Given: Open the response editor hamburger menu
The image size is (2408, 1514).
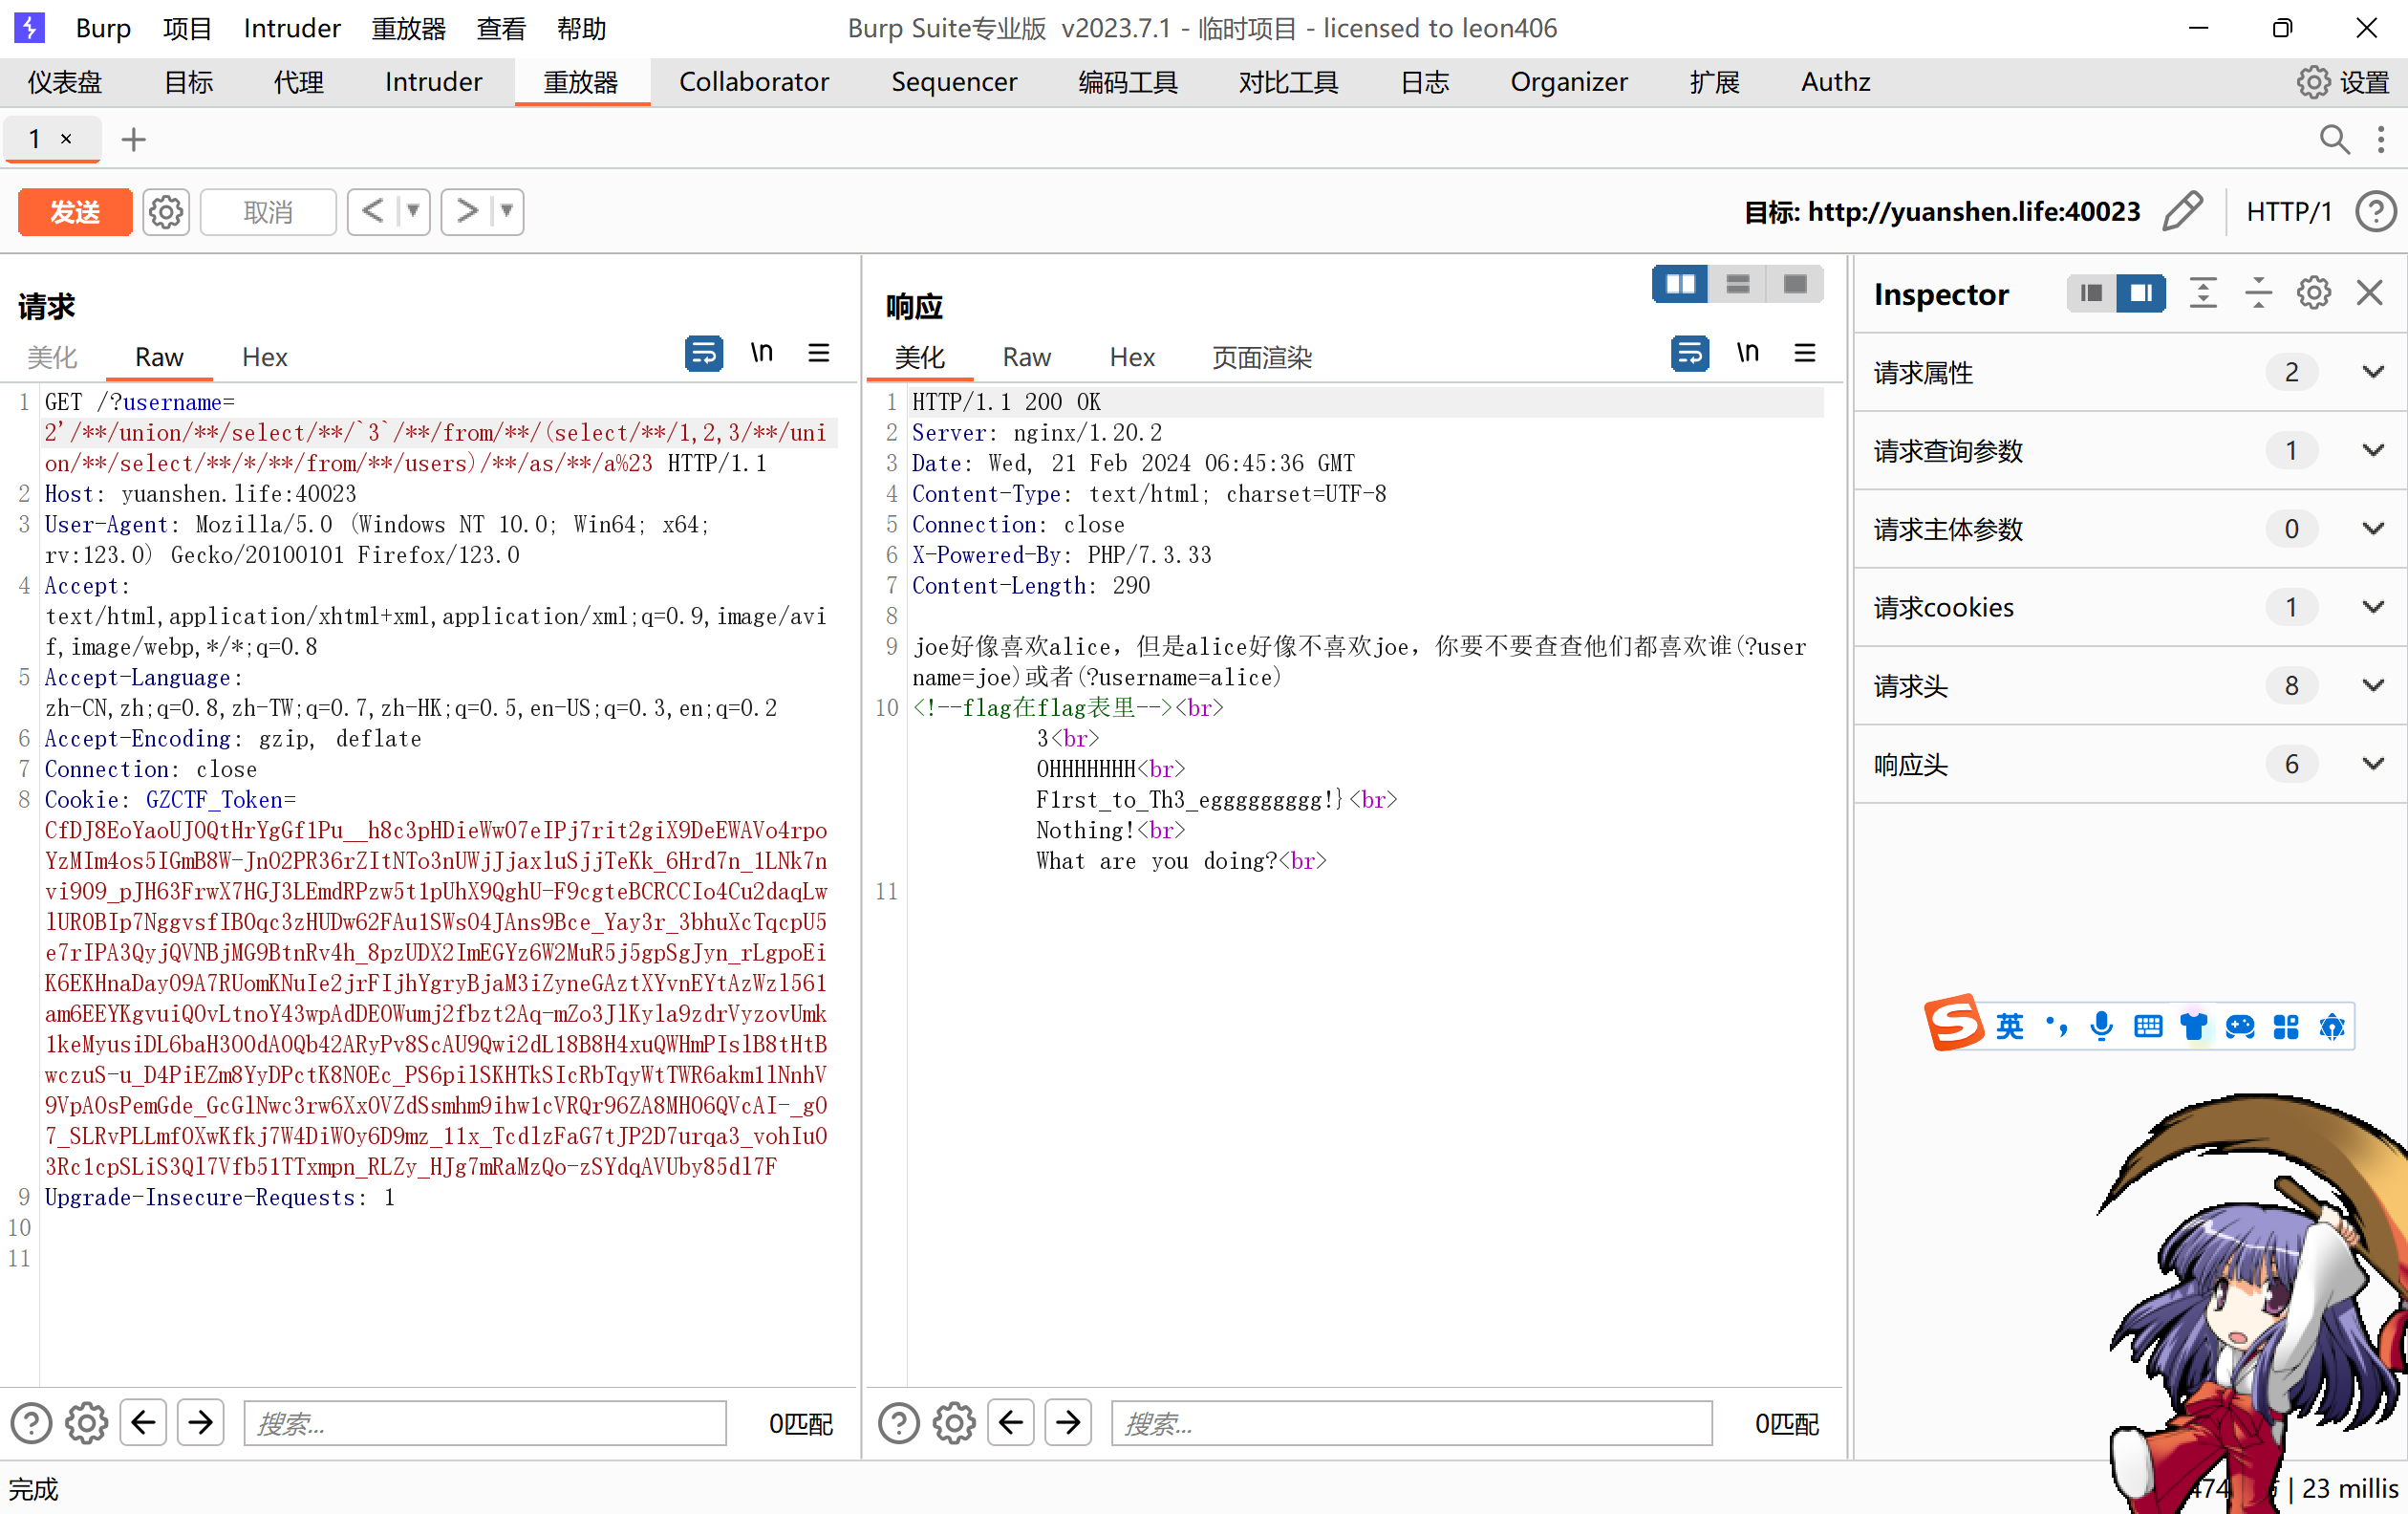Looking at the screenshot, I should [1804, 353].
